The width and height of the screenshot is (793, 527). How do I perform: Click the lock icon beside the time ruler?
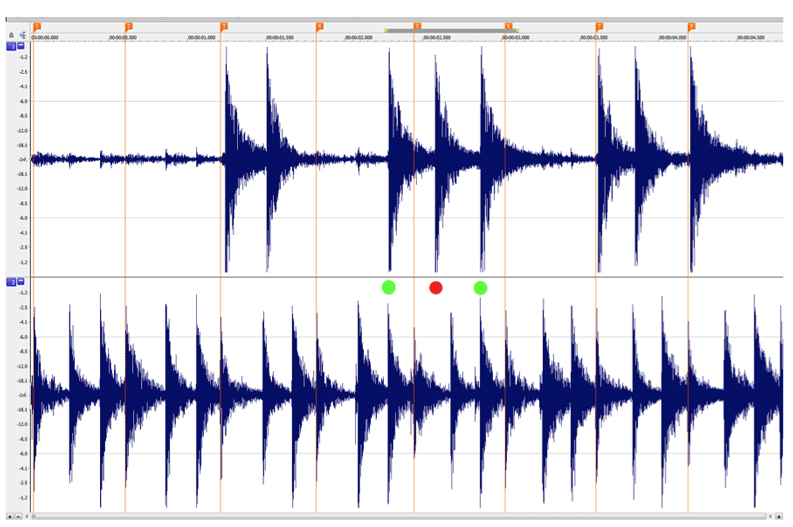point(11,35)
